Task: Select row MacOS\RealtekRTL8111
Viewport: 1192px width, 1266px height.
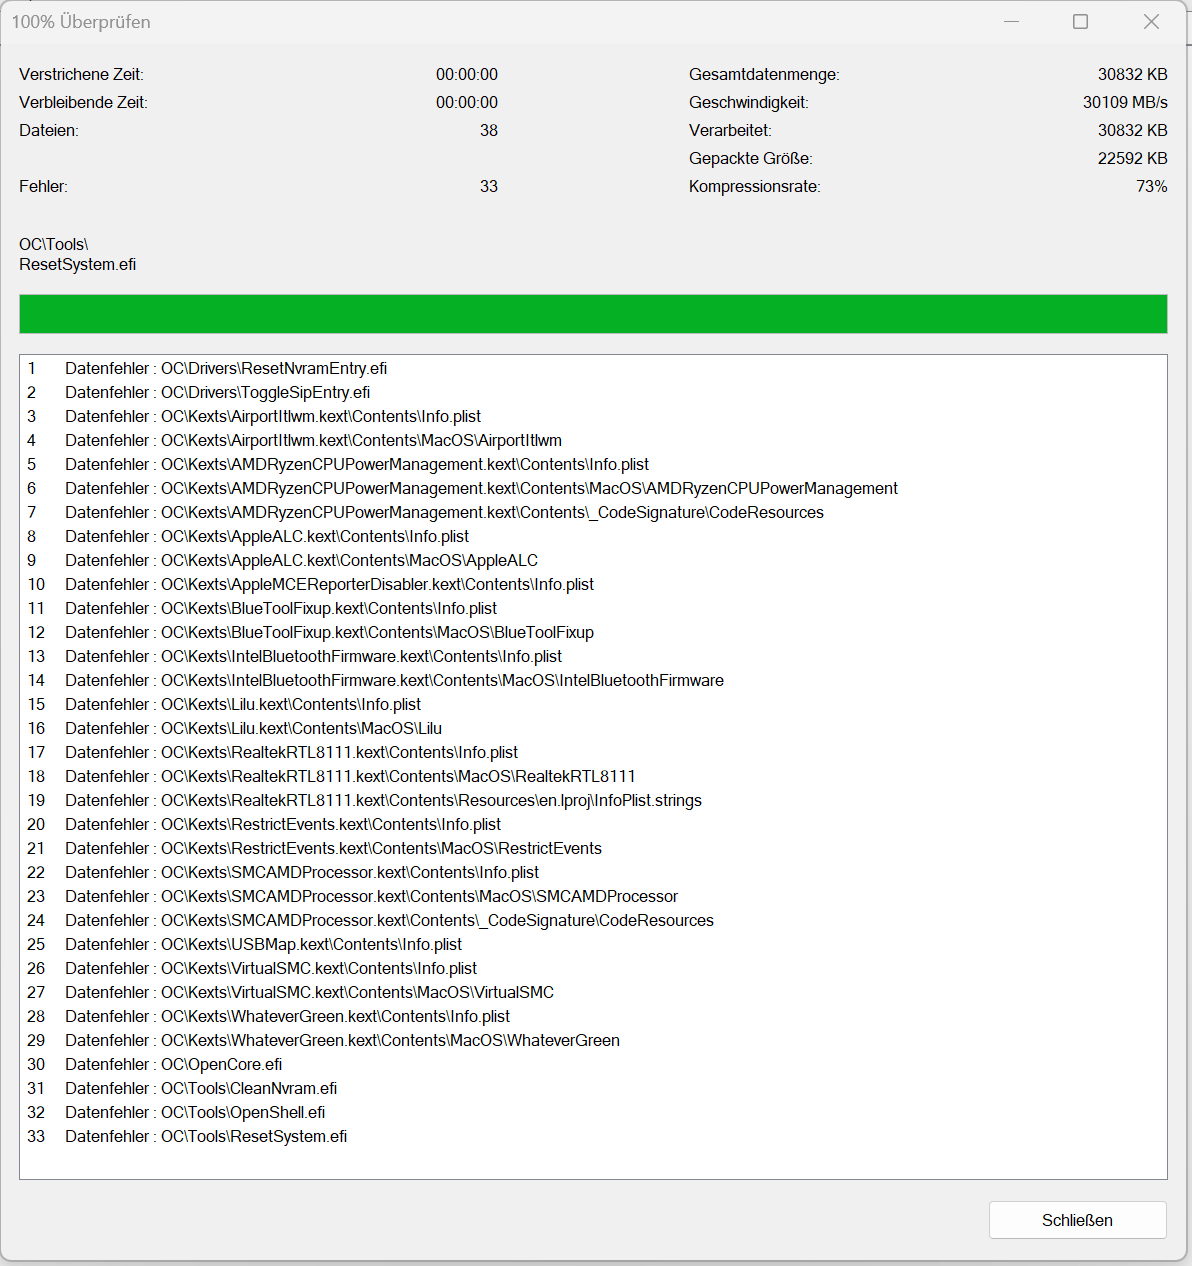Action: click(593, 776)
